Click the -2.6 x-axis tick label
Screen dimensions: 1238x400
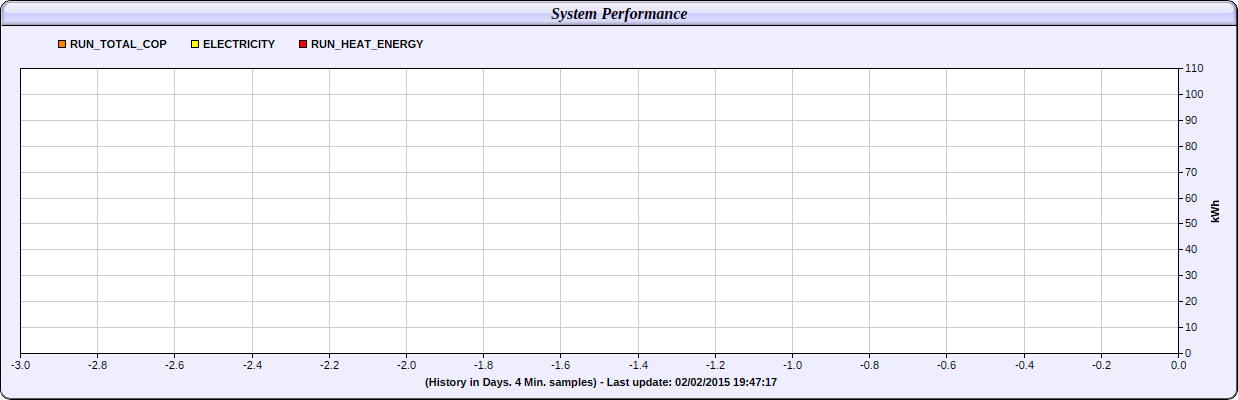[x=175, y=365]
